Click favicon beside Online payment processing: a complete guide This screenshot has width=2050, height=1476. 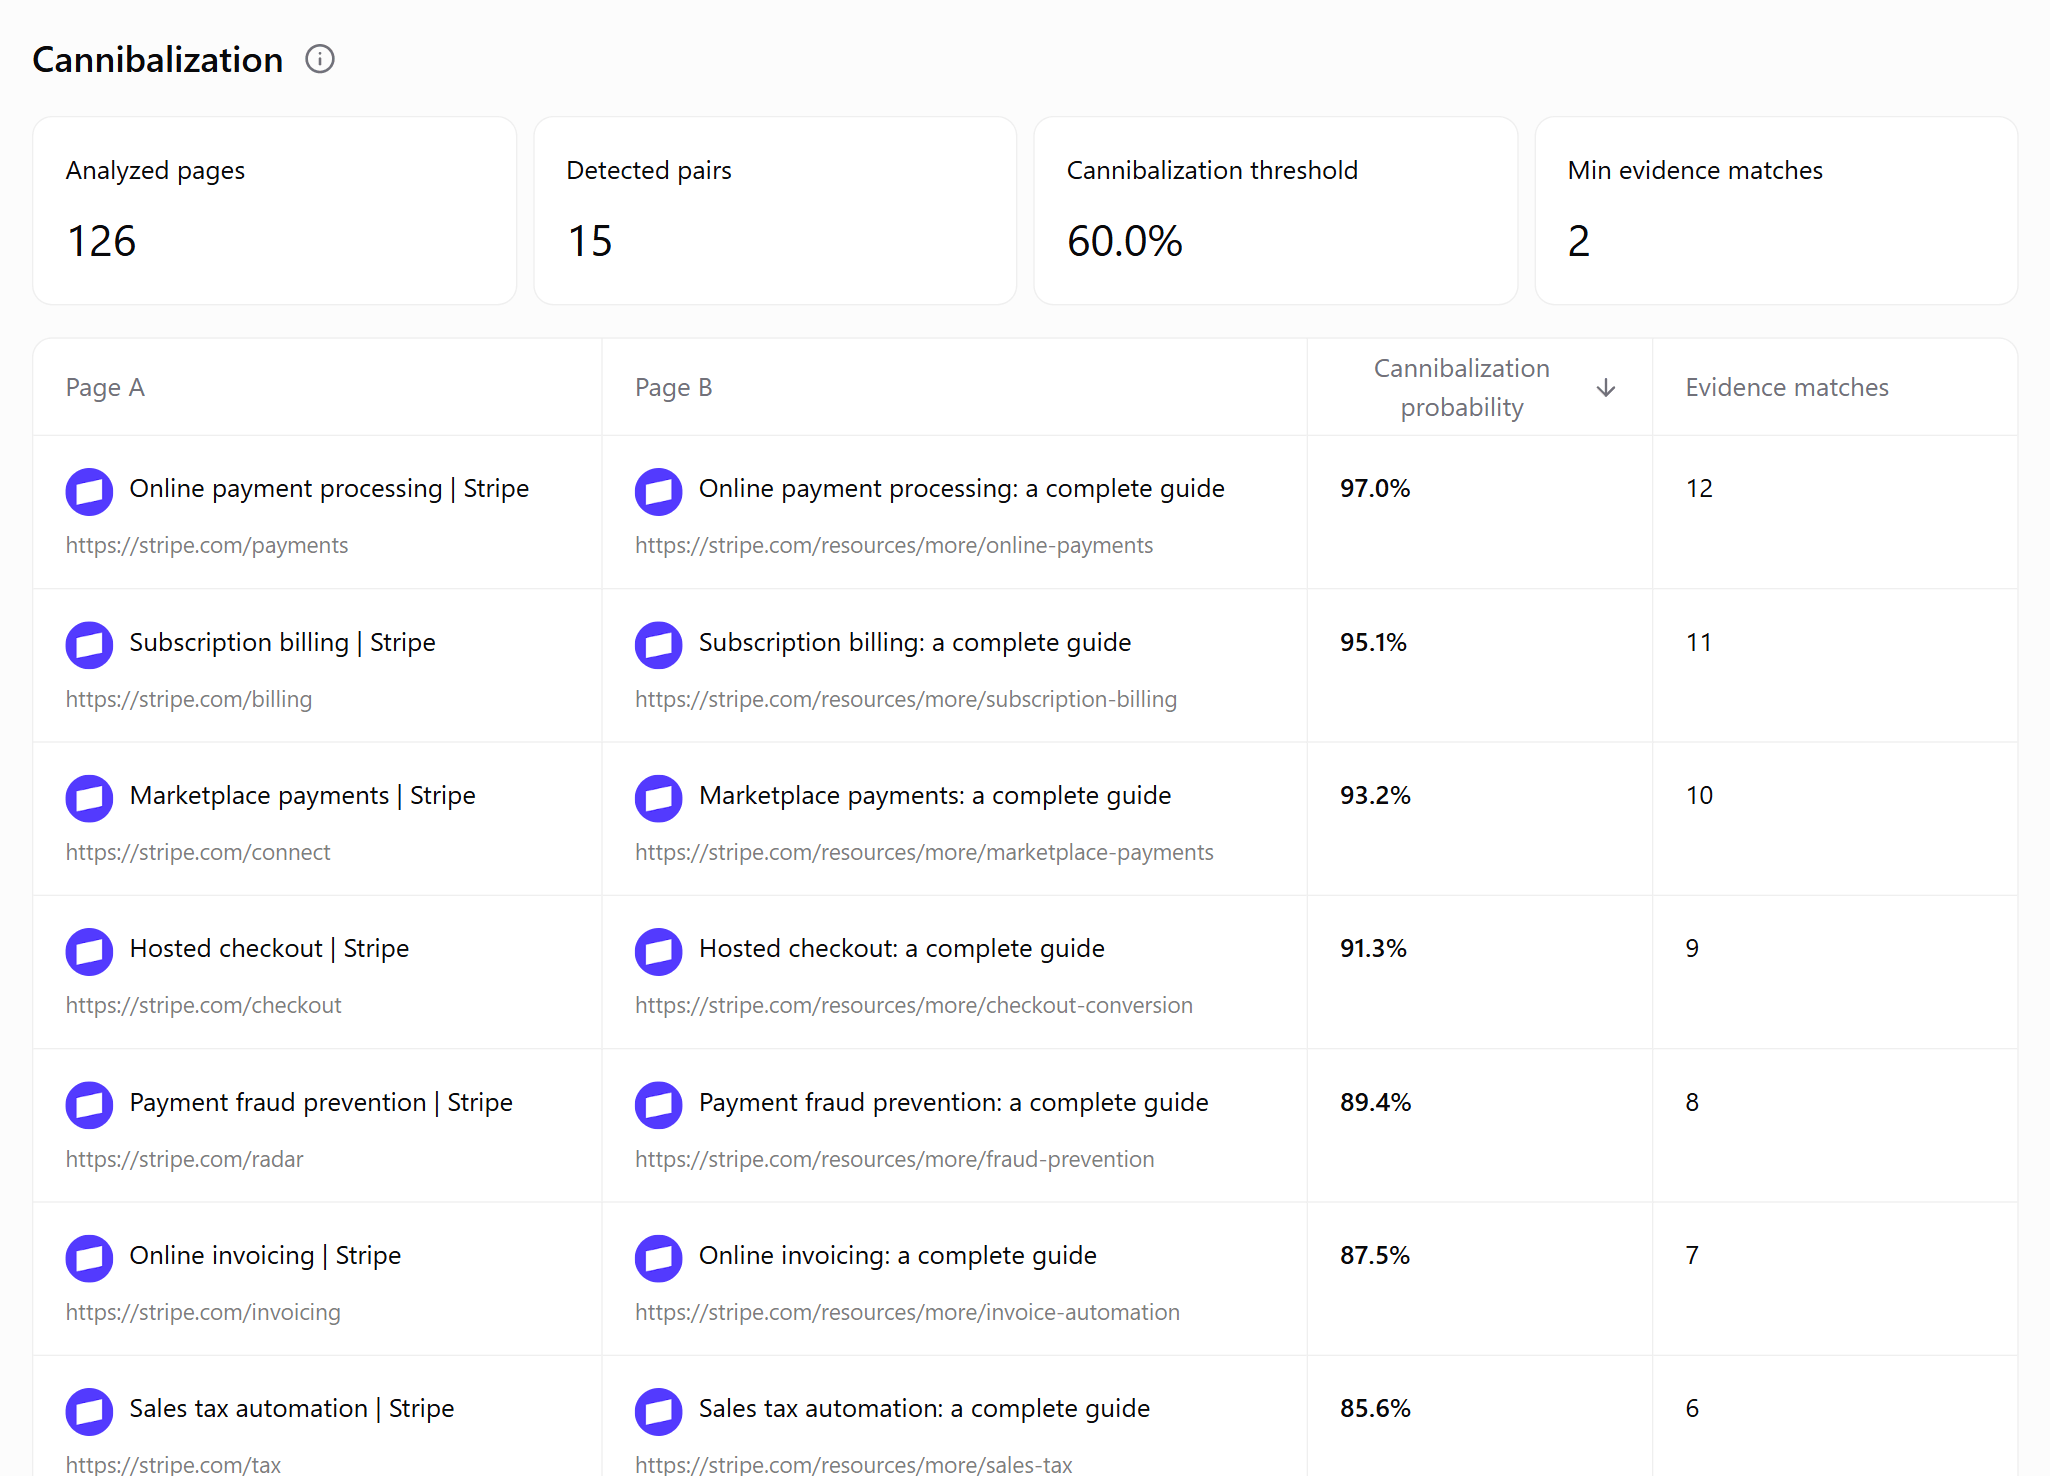658,492
